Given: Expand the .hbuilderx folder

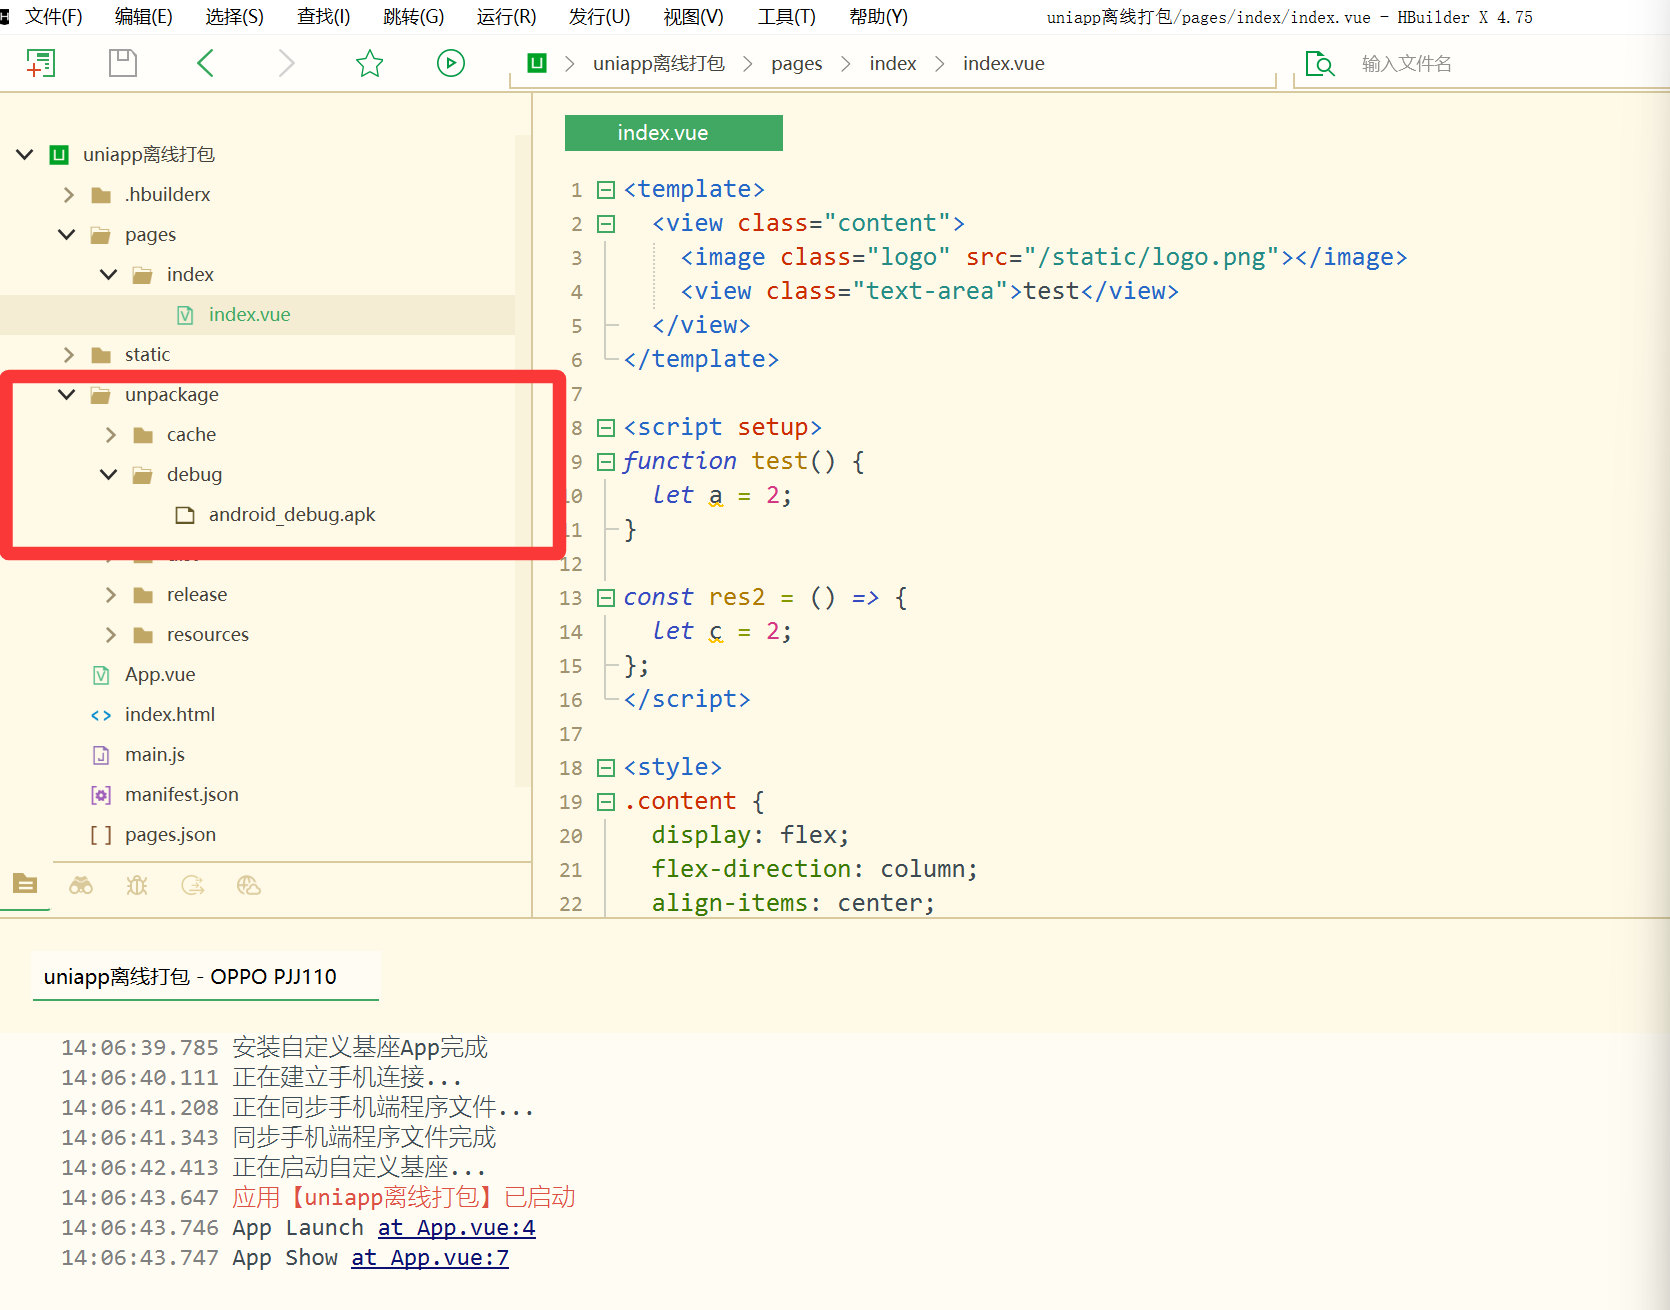Looking at the screenshot, I should coord(68,195).
